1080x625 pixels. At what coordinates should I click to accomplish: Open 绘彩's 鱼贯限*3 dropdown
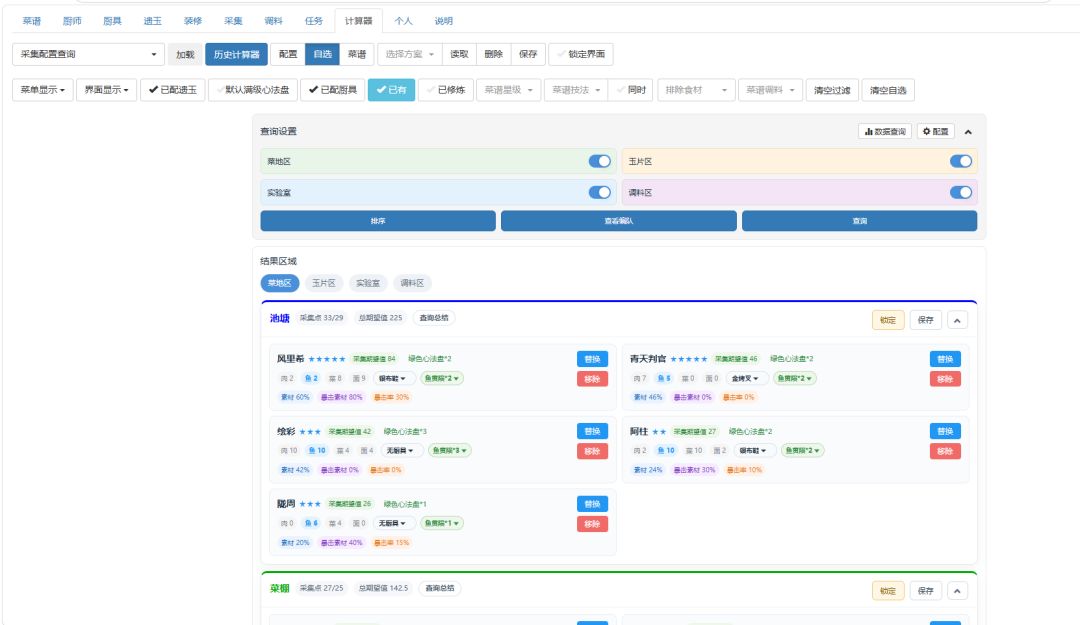tap(449, 451)
